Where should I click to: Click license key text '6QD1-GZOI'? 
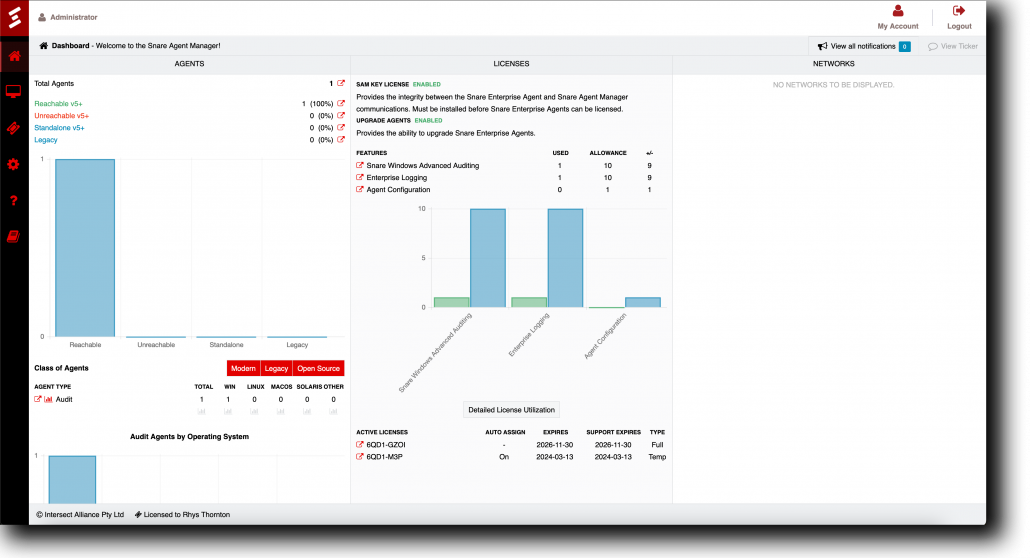386,445
